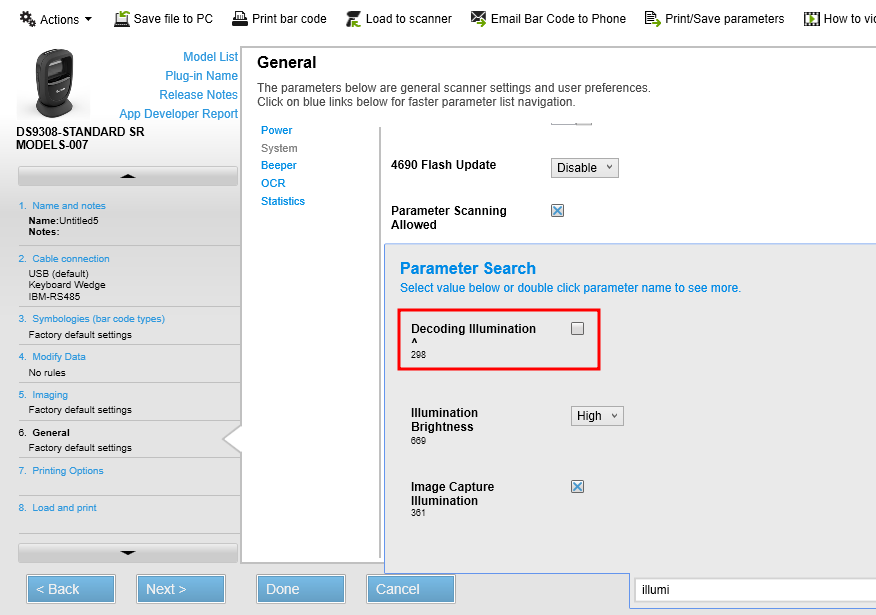Screen dimensions: 876x615
Task: Click the Image Capture Illumination parameter name
Action: click(453, 494)
